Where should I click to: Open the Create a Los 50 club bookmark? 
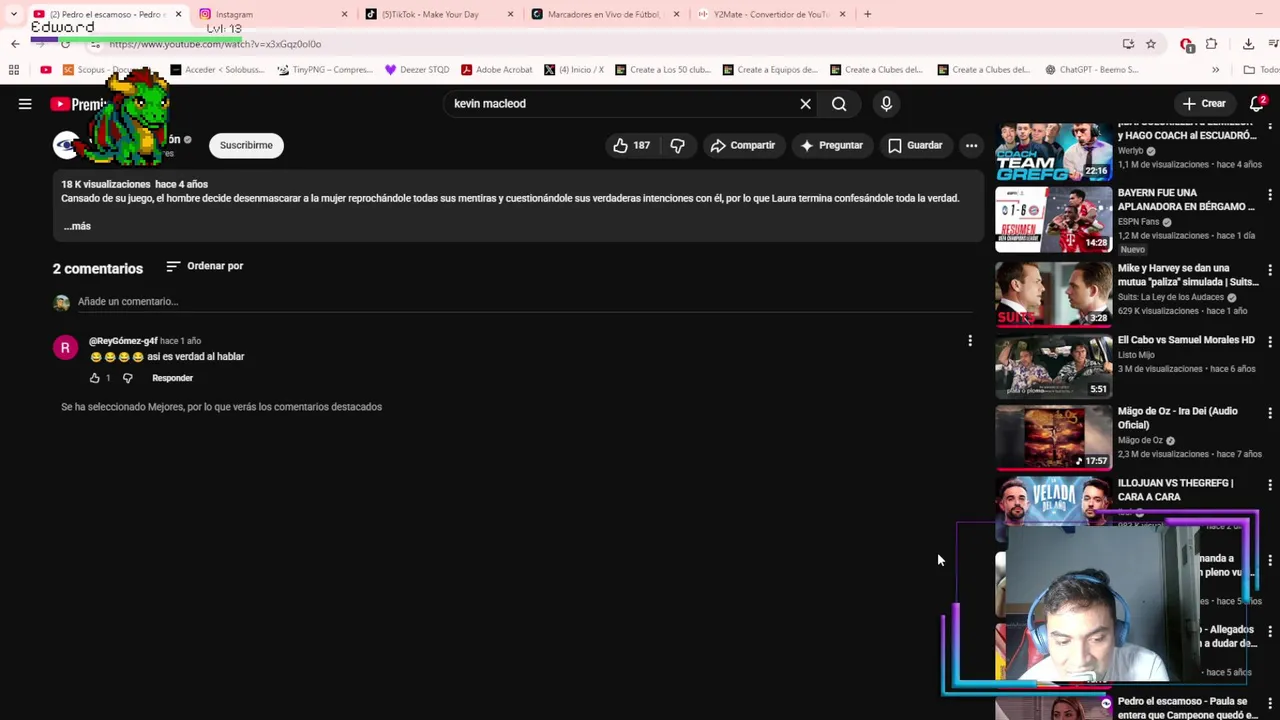coord(663,70)
